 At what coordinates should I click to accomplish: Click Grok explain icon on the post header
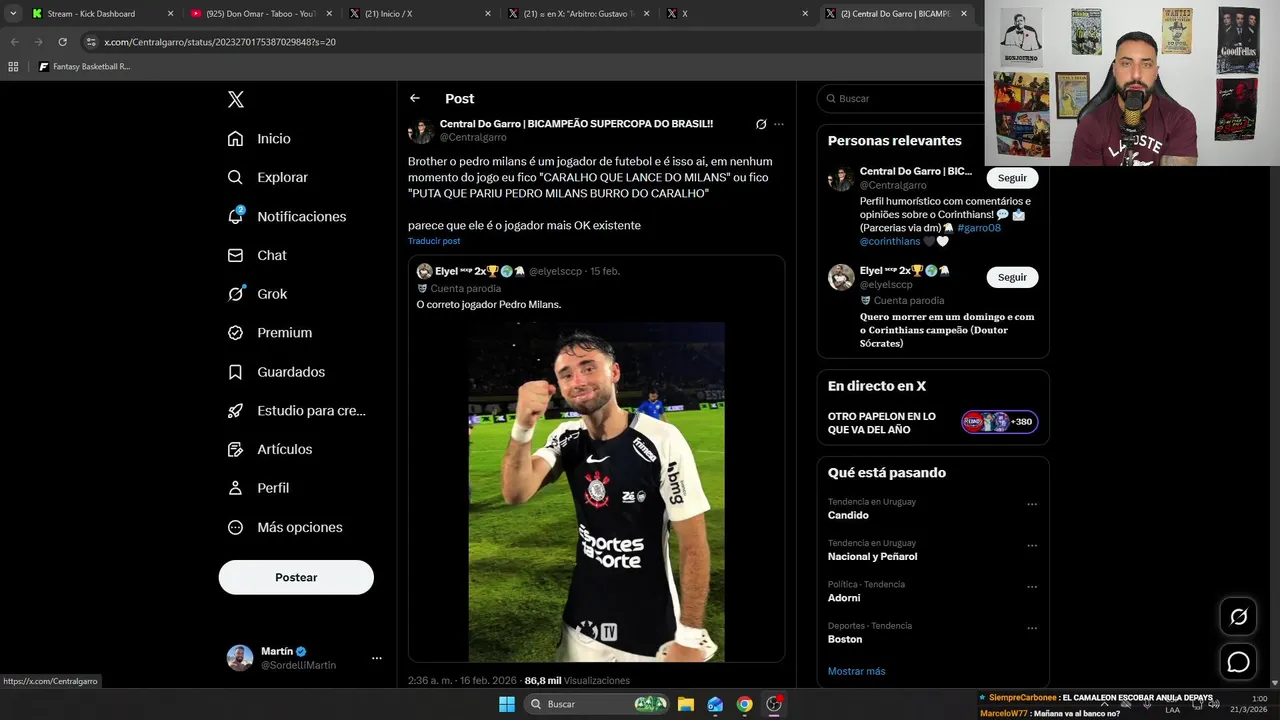[x=761, y=124]
